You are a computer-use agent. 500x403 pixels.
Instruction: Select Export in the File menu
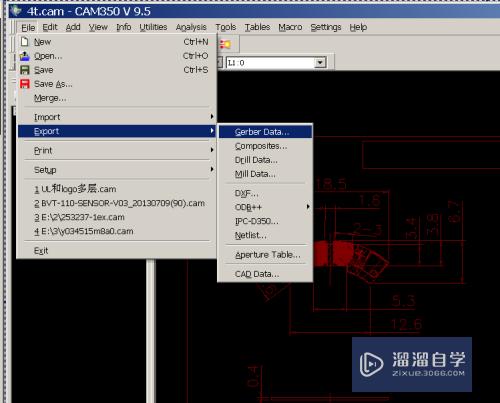coord(117,131)
